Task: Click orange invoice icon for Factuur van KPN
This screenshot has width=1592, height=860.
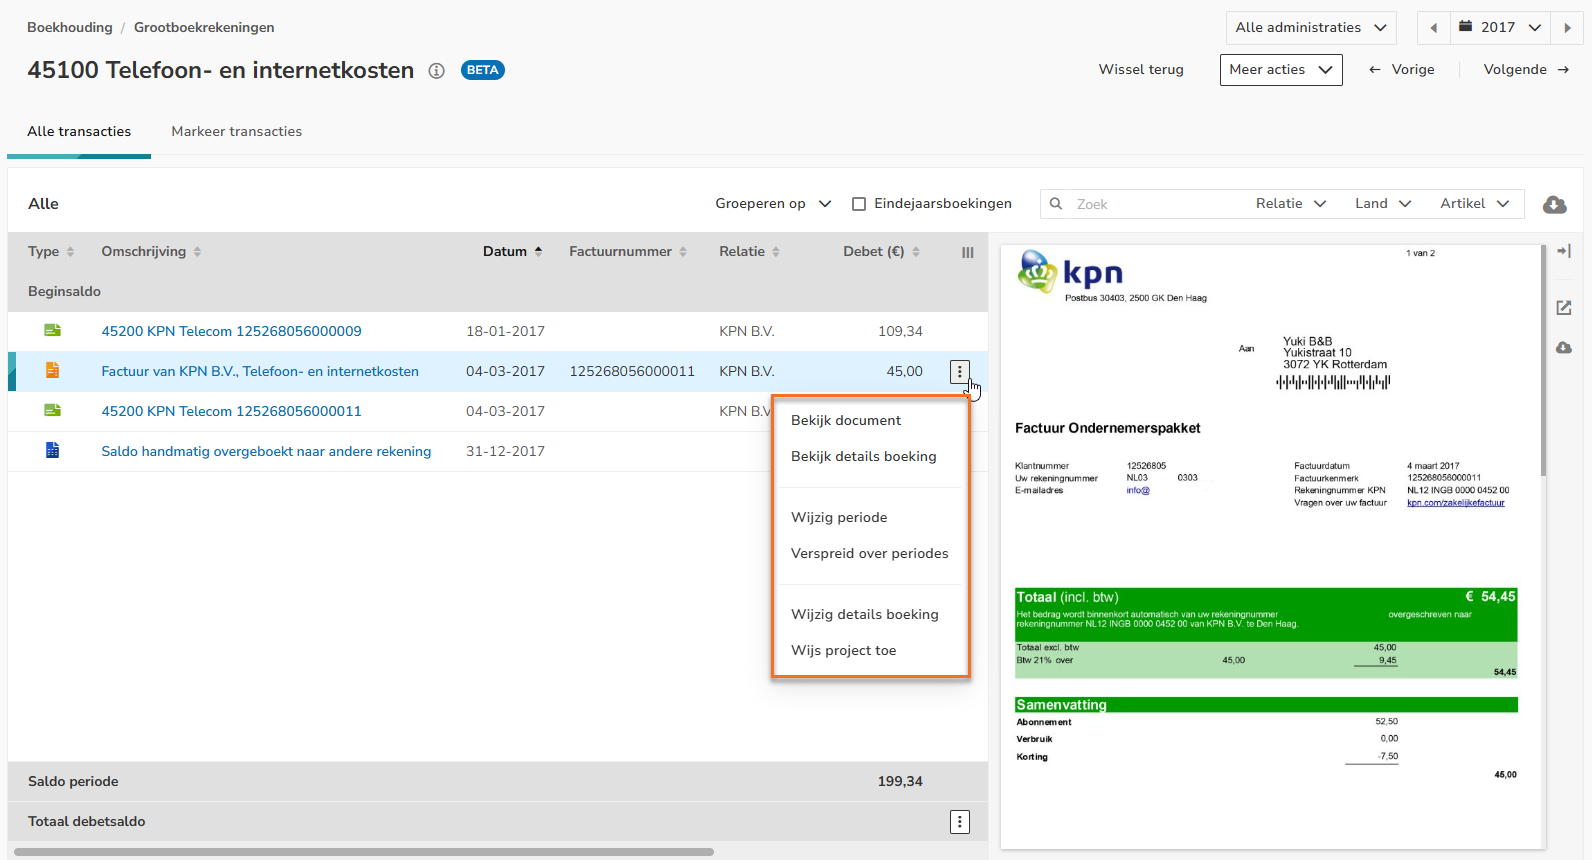Action: click(x=52, y=371)
